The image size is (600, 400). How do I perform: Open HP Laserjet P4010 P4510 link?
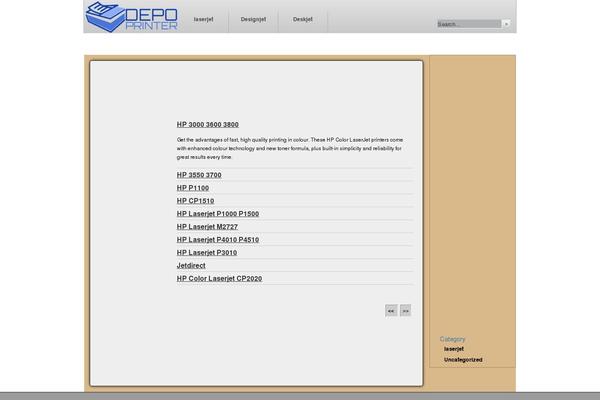pos(218,240)
